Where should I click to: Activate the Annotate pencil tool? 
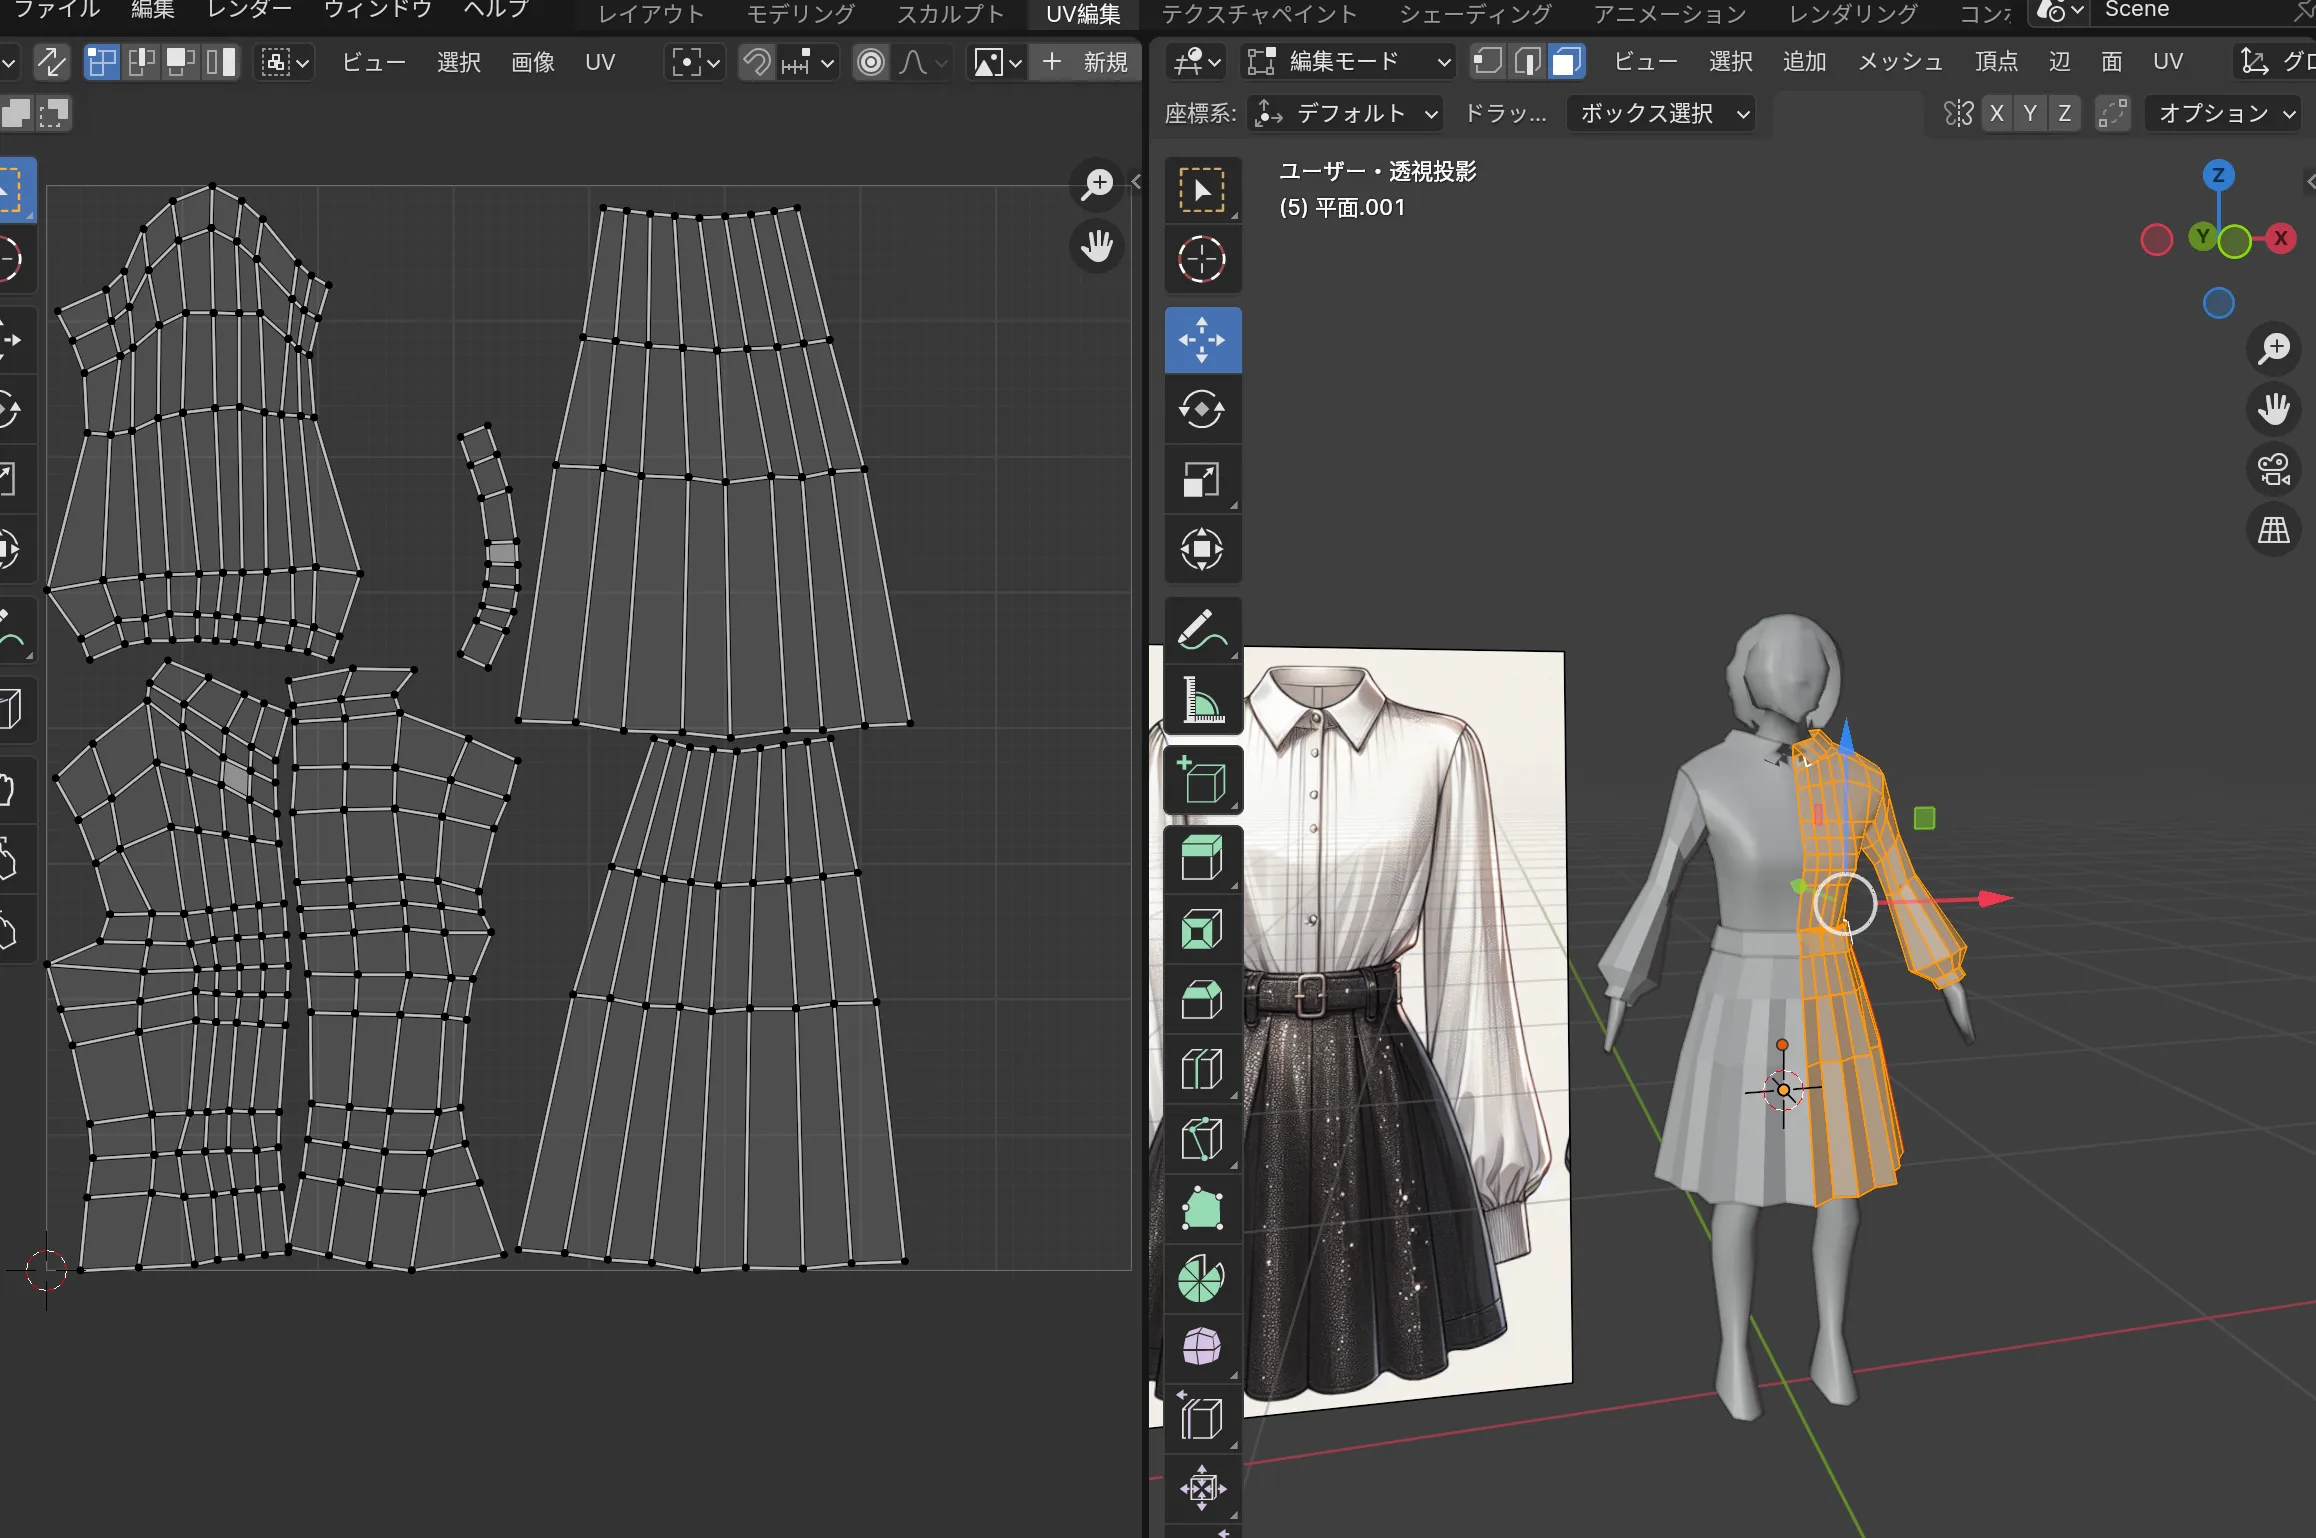point(1202,628)
